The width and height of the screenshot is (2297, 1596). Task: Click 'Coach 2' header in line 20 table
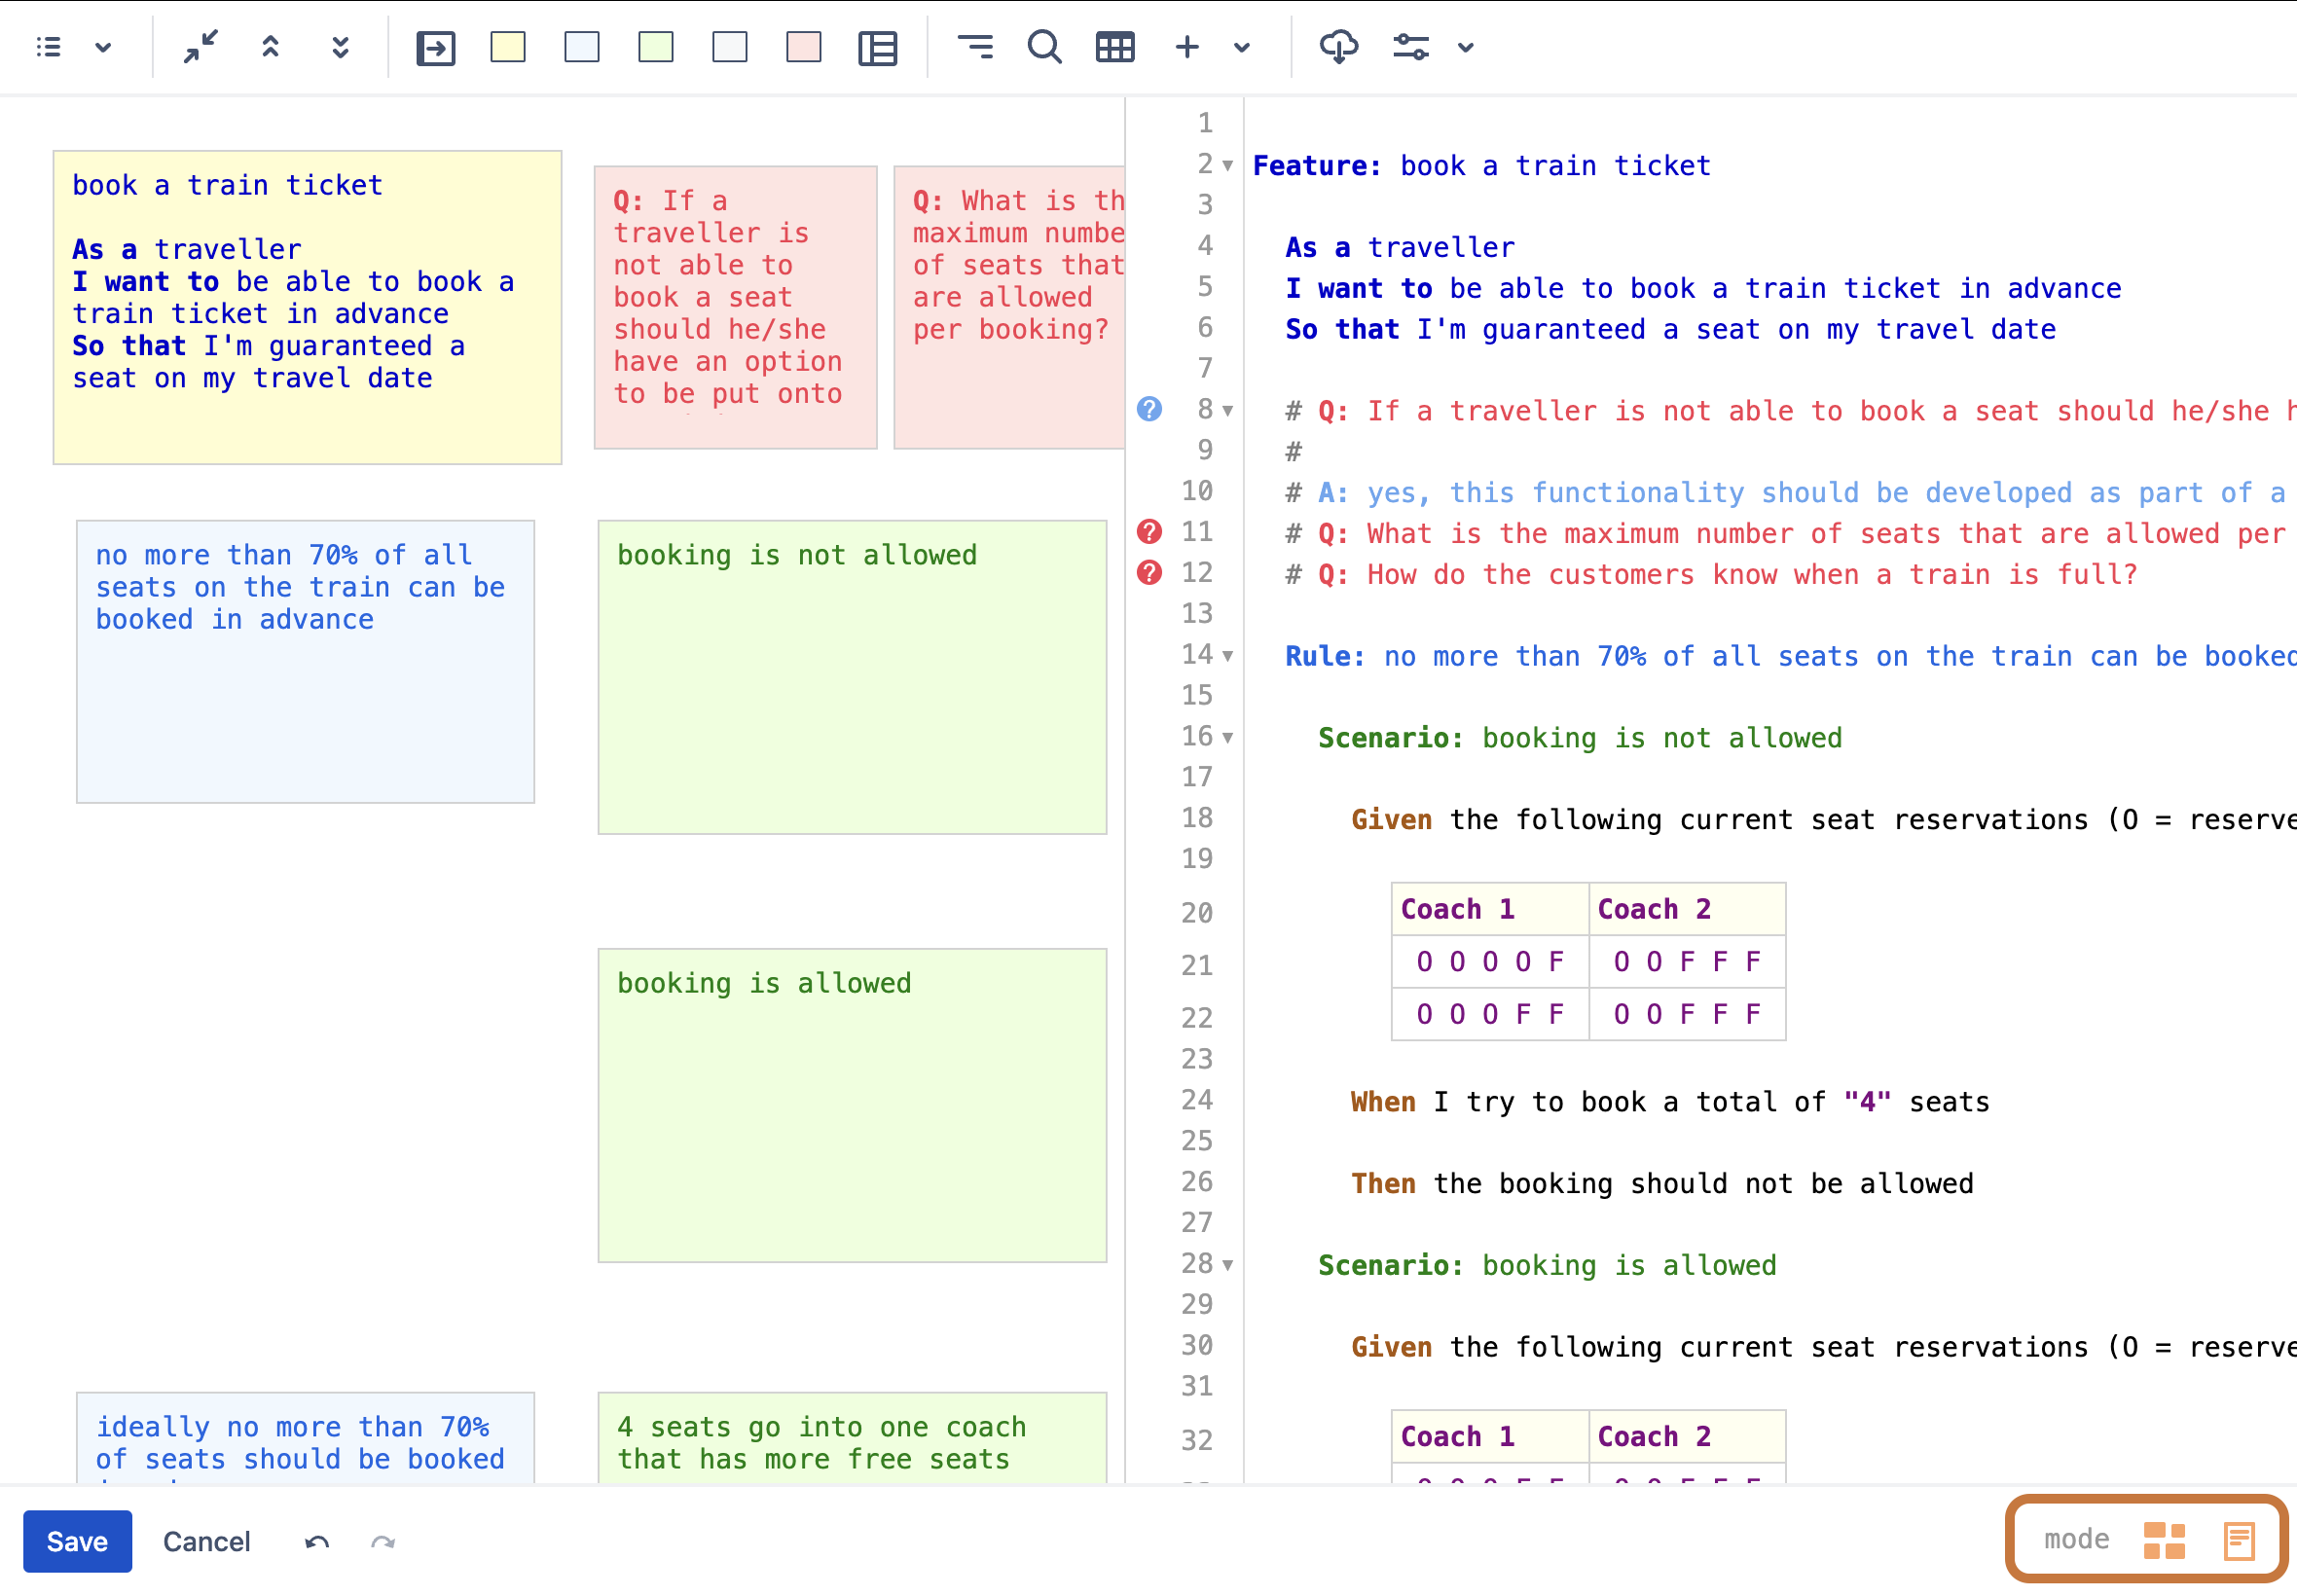coord(1687,909)
